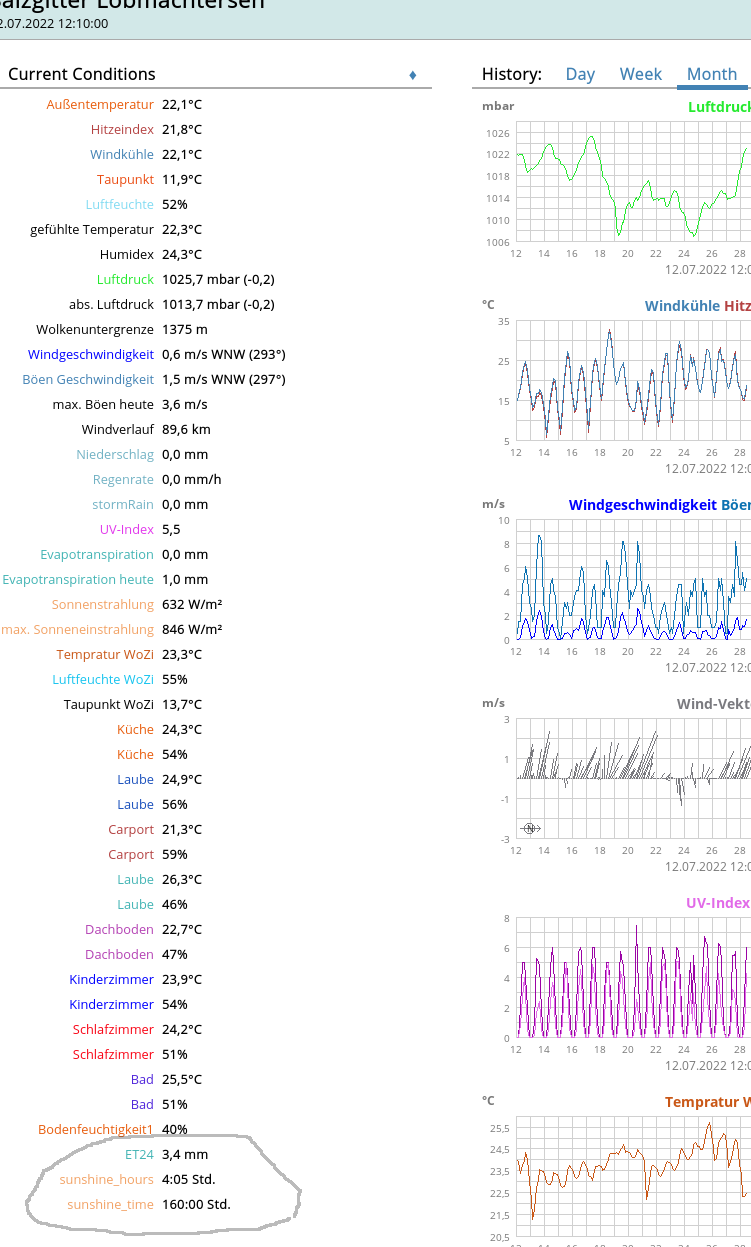The width and height of the screenshot is (751, 1247).
Task: Click the Windgeschwindigkeit label in conditions list
Action: tap(91, 354)
